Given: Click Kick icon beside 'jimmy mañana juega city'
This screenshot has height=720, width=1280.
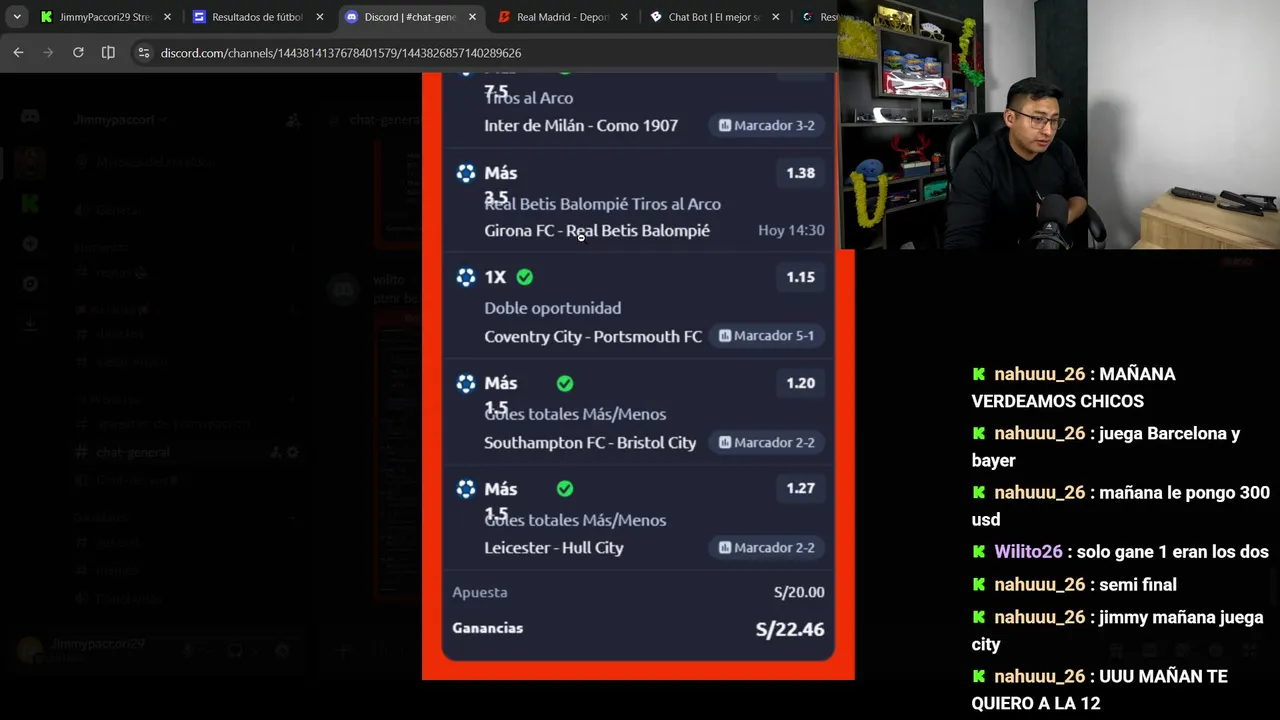Looking at the screenshot, I should click(979, 617).
